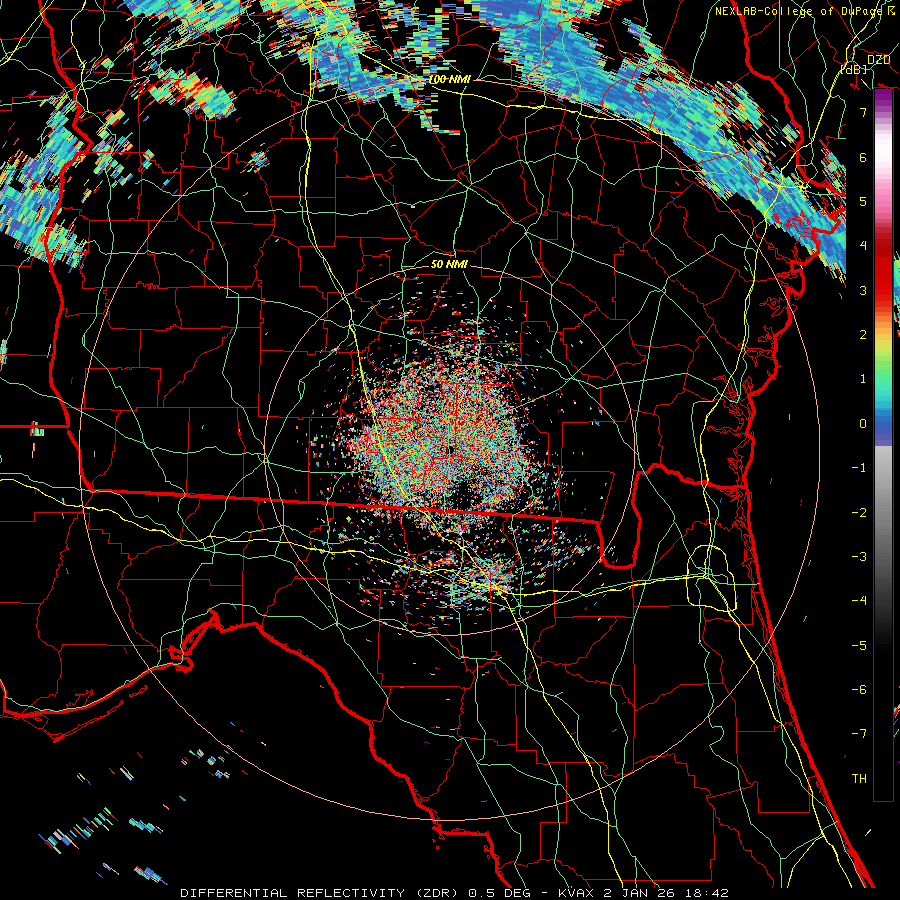Click the "4" value on the color scale
The height and width of the screenshot is (900, 900).
click(x=863, y=246)
